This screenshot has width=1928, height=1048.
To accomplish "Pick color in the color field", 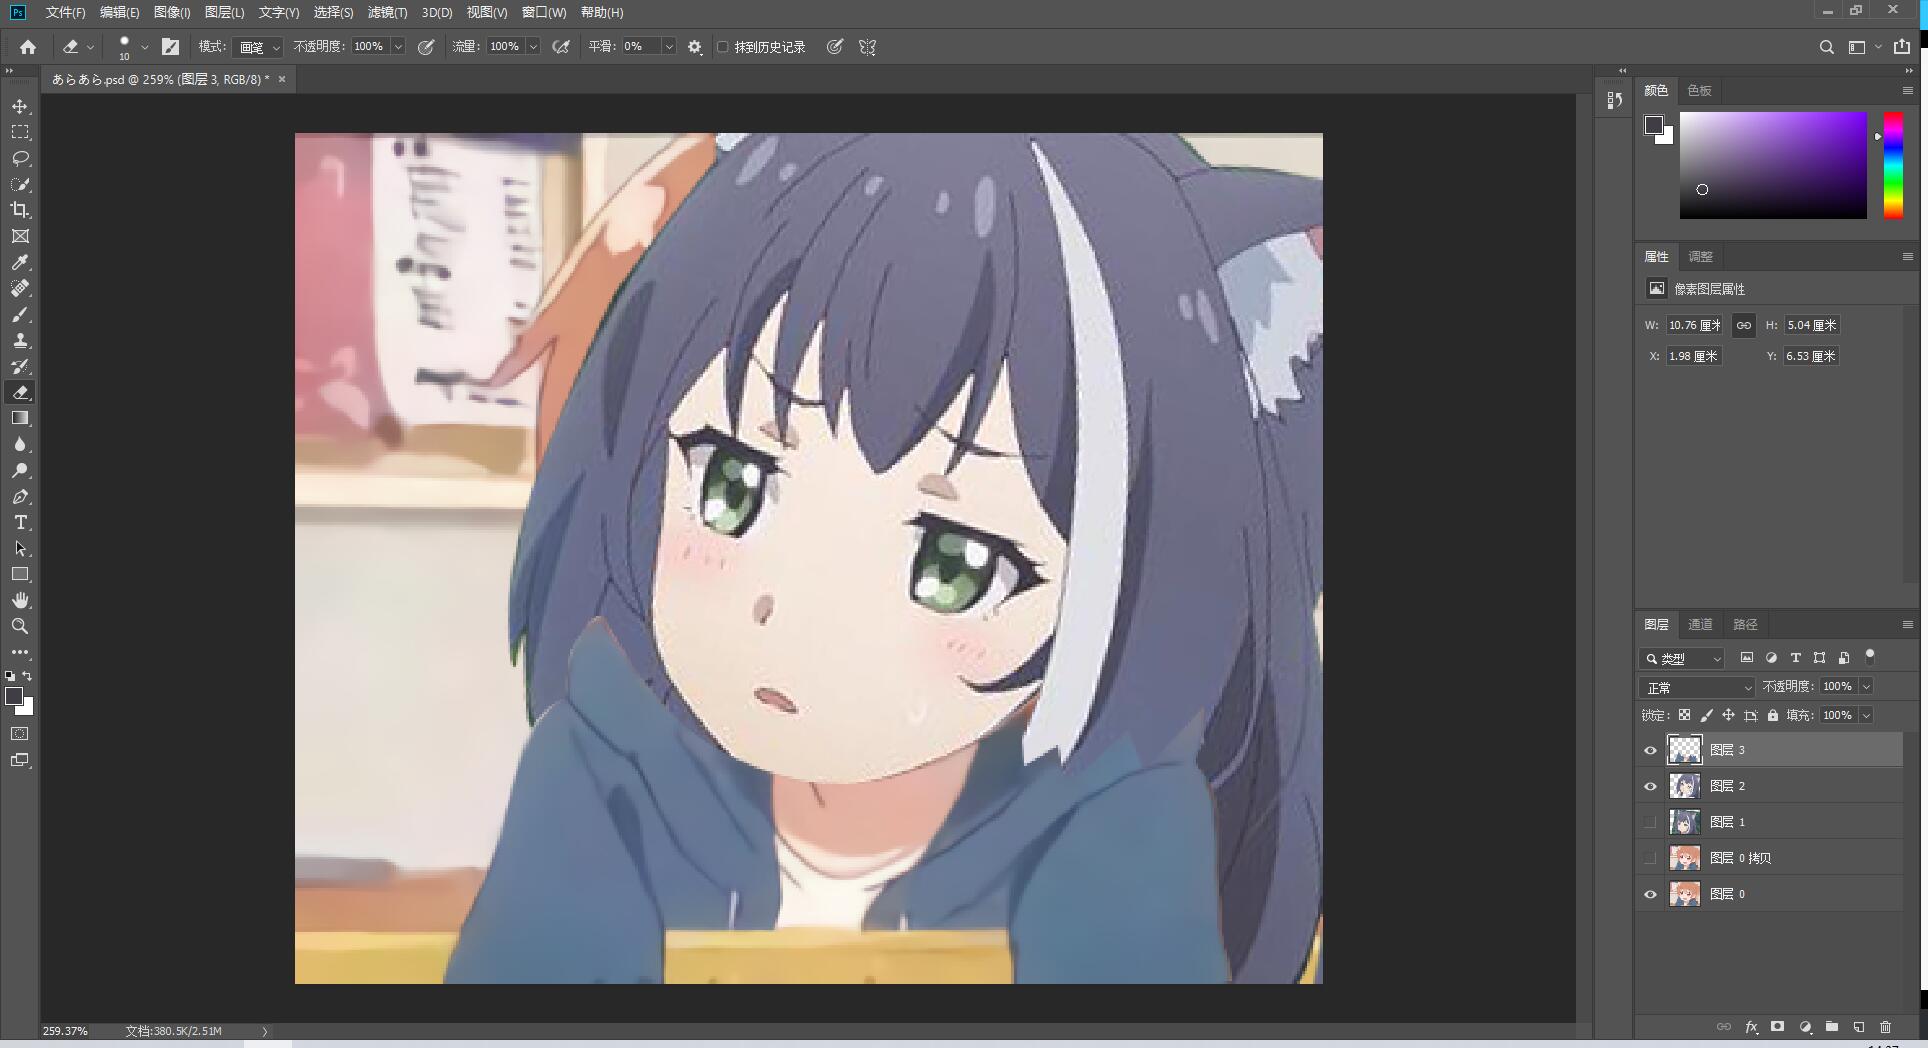I will coord(1773,165).
